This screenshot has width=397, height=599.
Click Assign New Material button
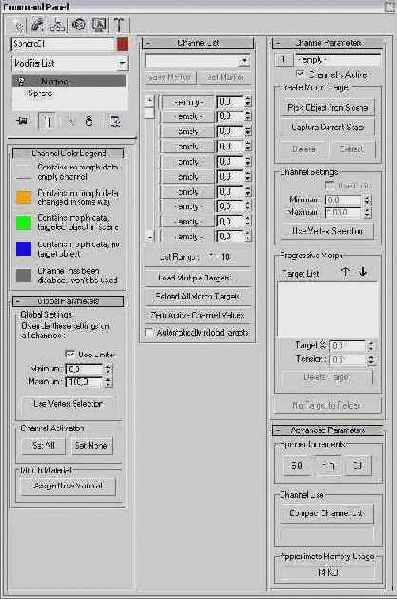pos(68,486)
